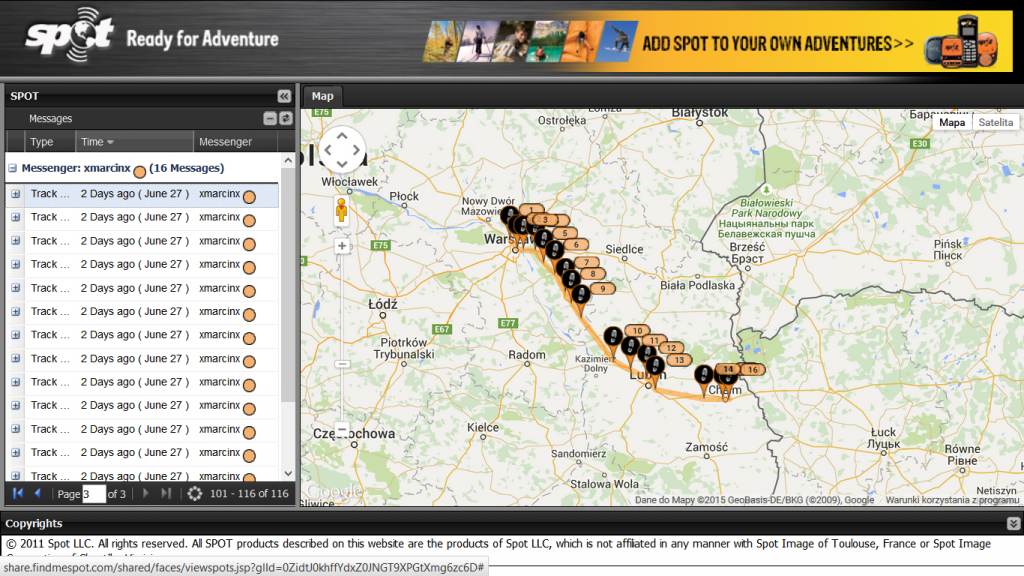
Task: Zoom out on the map
Action: pyautogui.click(x=342, y=430)
